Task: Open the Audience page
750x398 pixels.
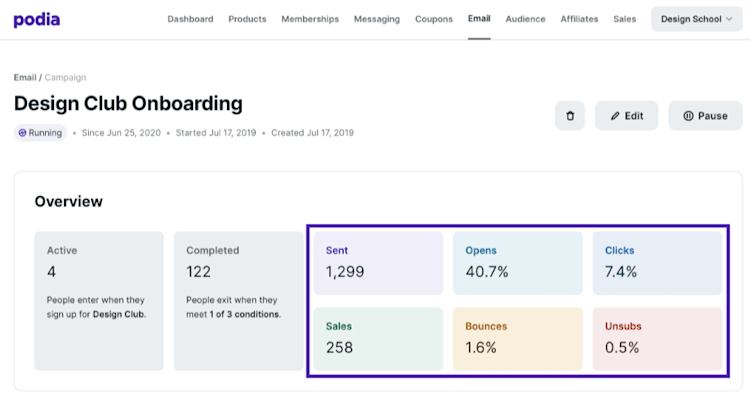Action: 526,19
